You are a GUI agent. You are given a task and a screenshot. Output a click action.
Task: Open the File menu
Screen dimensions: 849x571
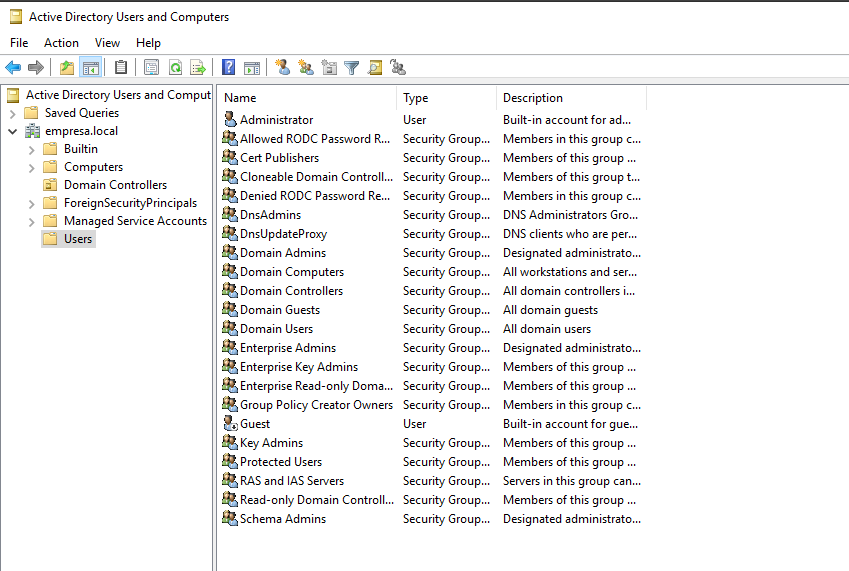[19, 43]
